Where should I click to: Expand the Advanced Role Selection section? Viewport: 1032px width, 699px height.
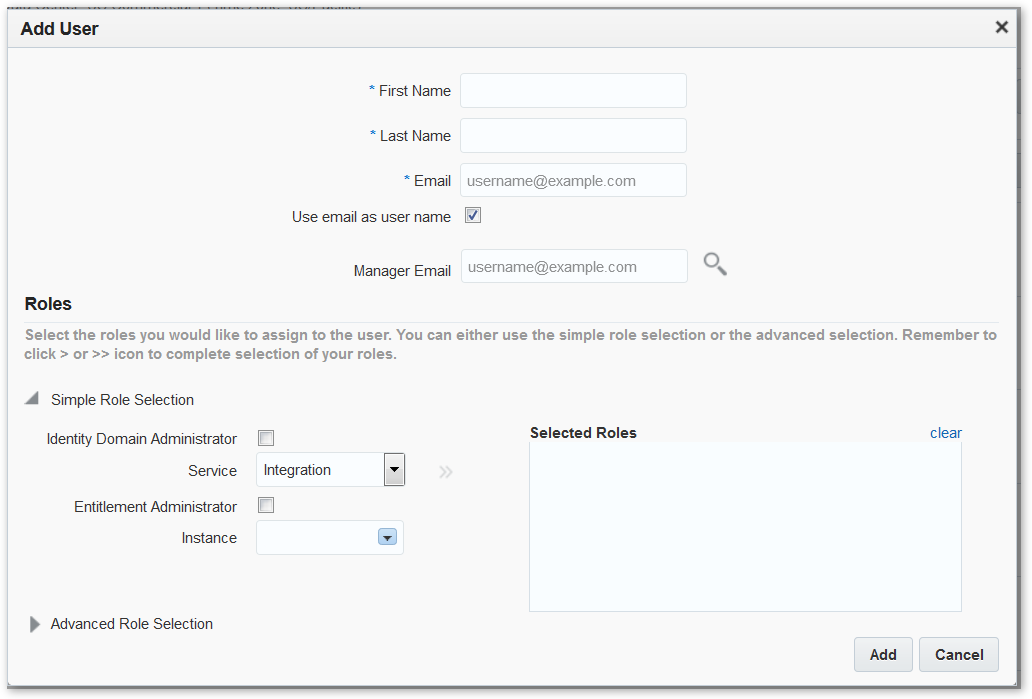[x=35, y=624]
